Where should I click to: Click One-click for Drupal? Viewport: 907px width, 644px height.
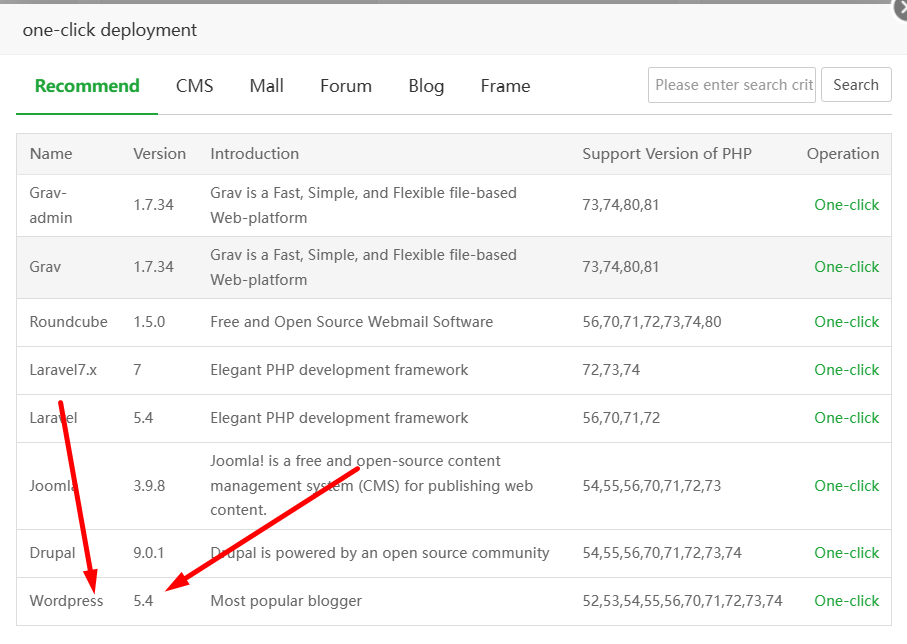(x=846, y=553)
